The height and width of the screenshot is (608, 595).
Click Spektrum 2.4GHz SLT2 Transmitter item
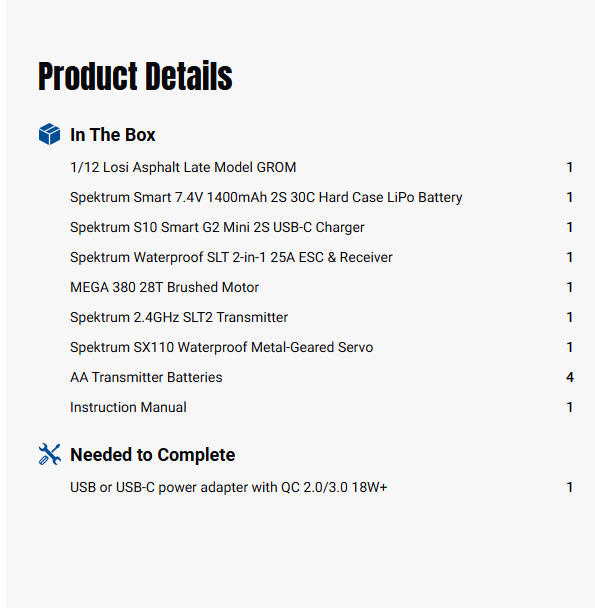[179, 318]
